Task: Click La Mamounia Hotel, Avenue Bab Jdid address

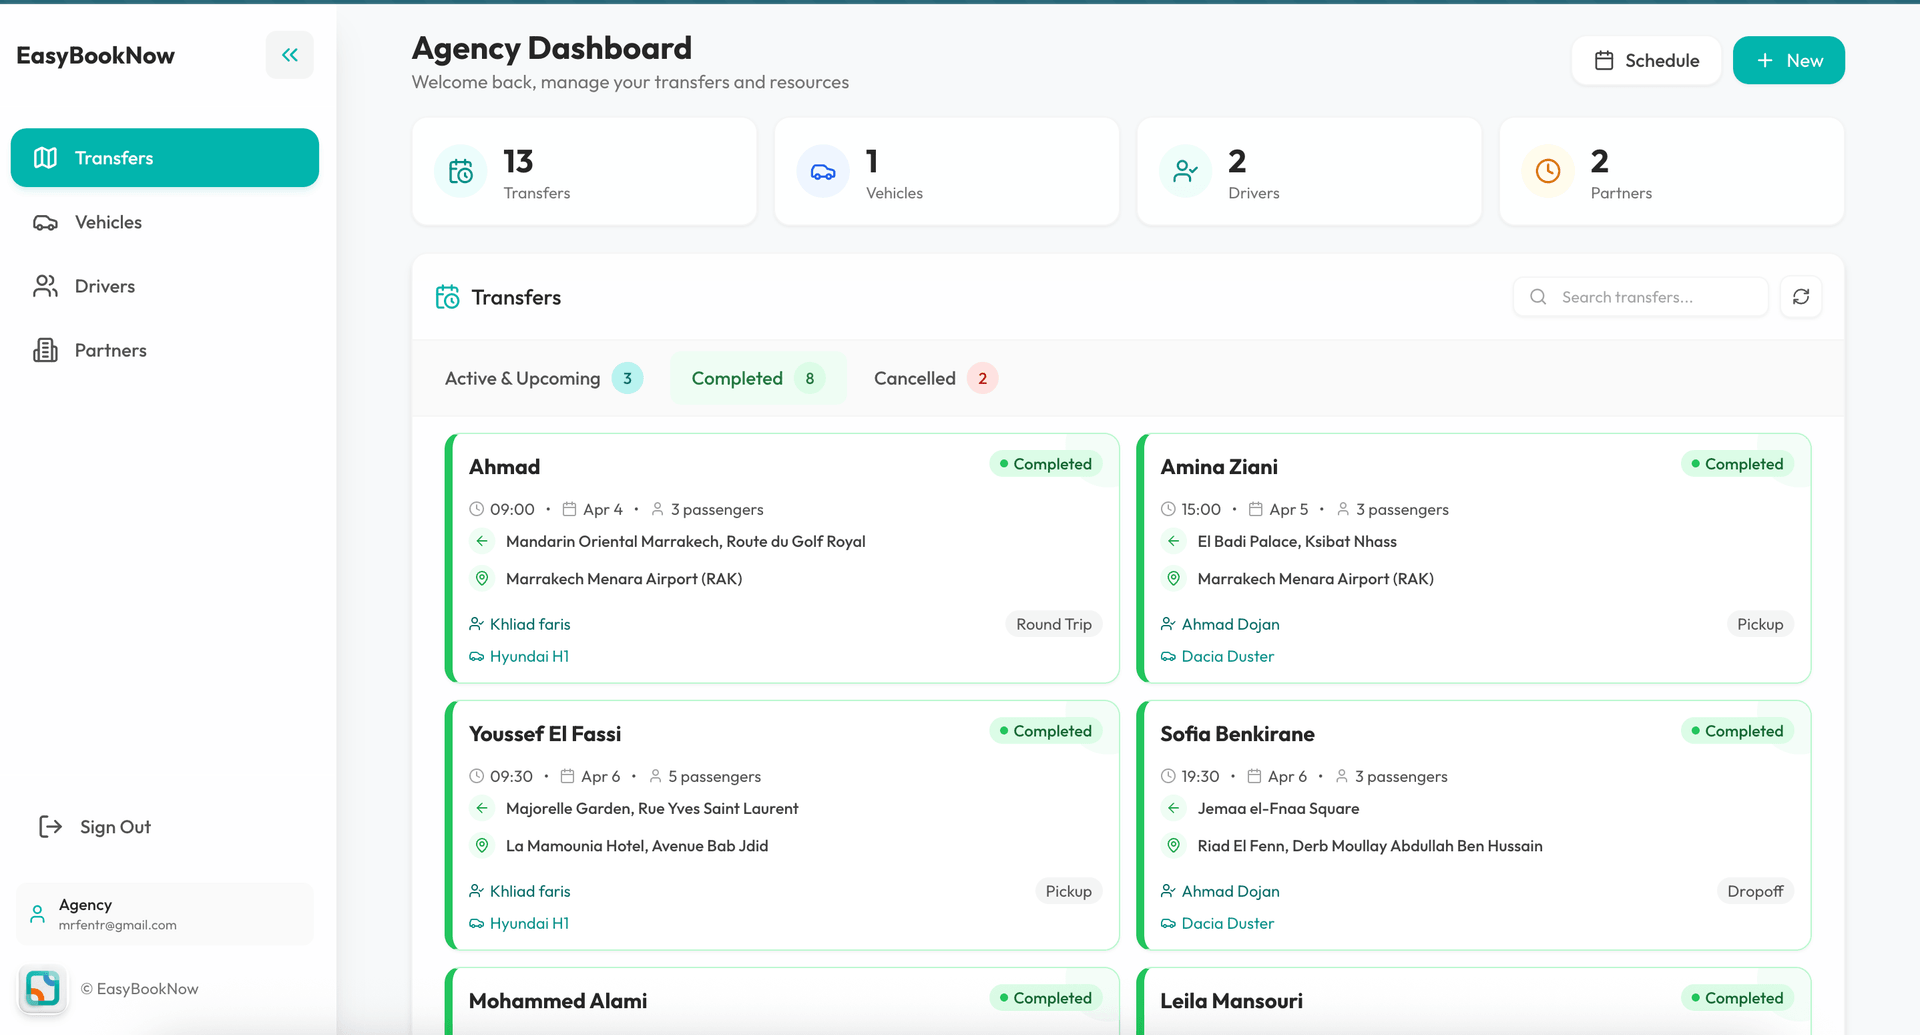Action: (637, 845)
